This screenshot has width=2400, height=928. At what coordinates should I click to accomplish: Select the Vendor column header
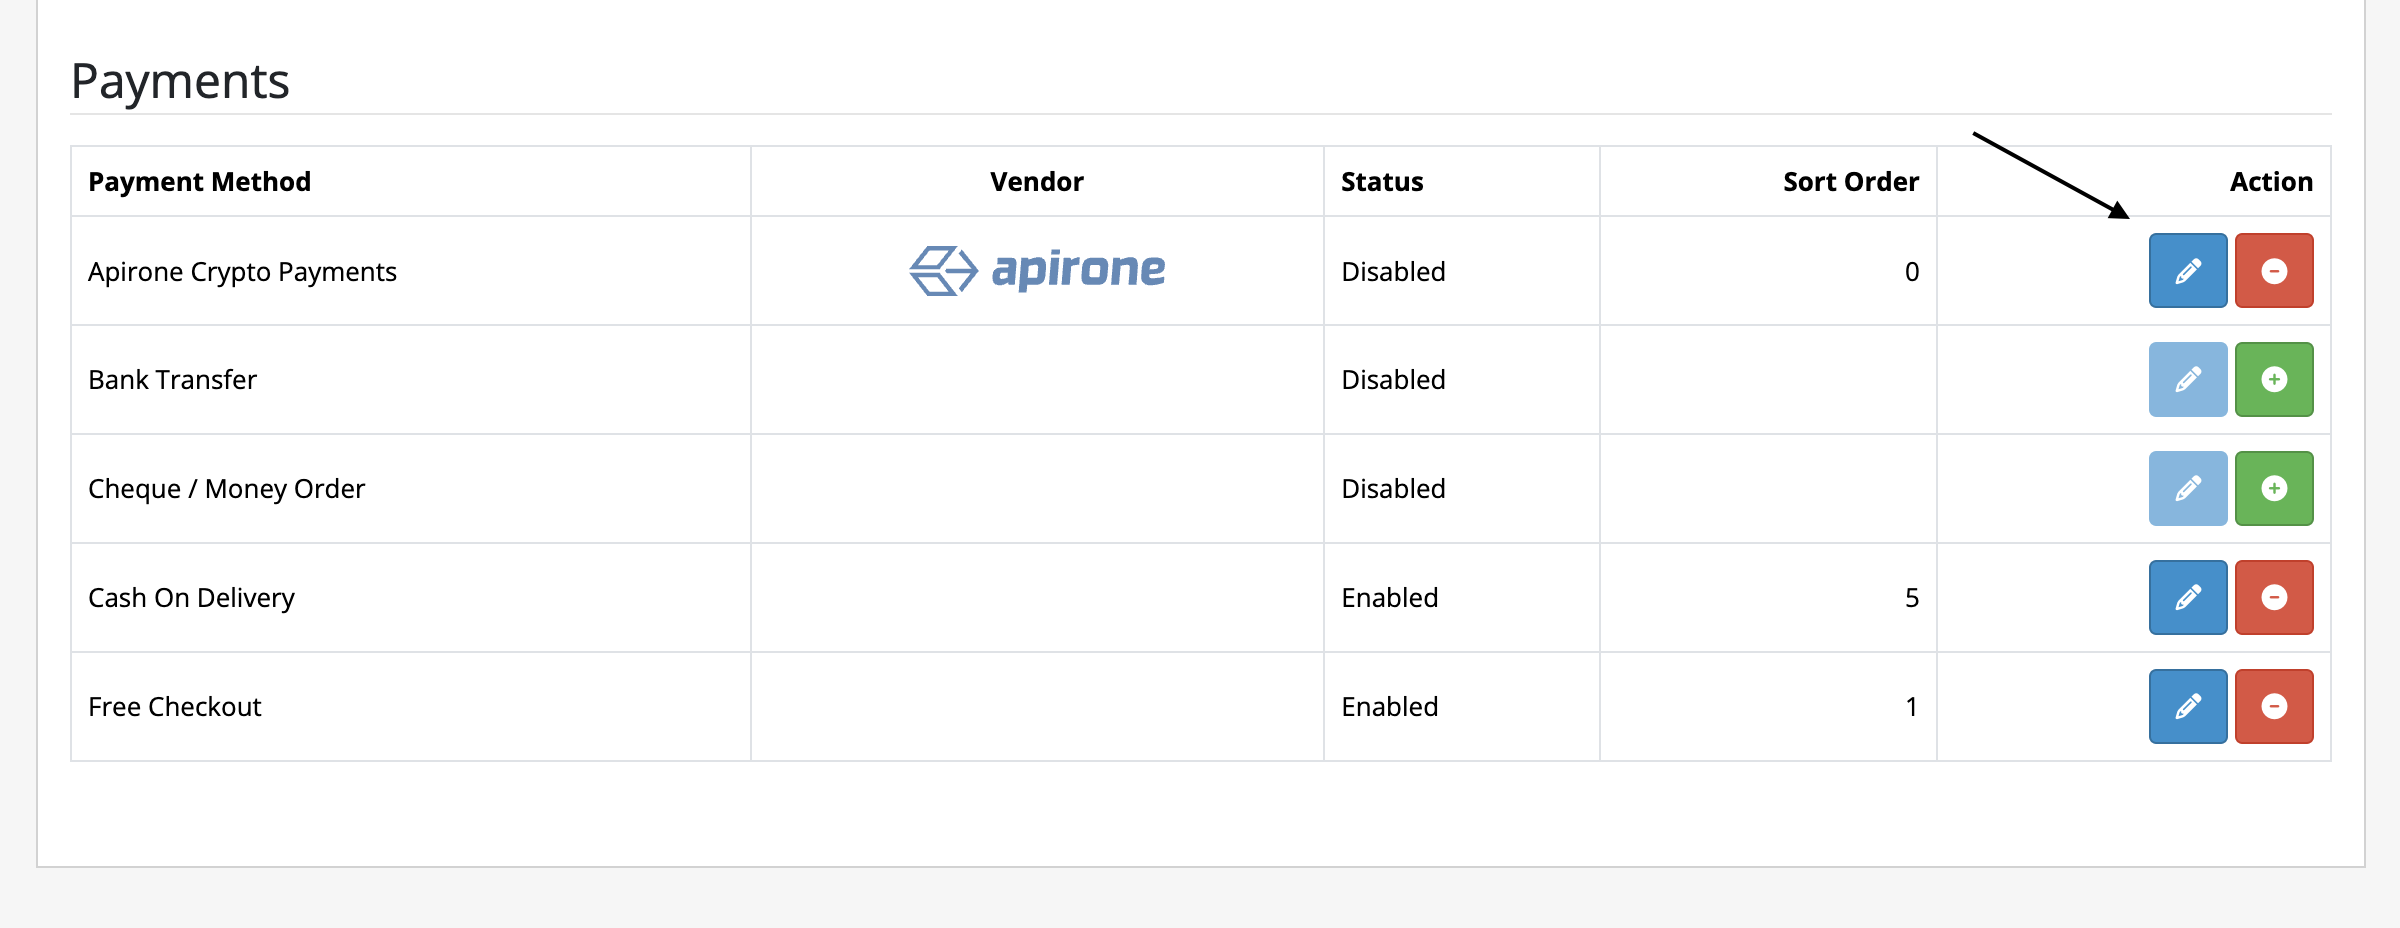[x=1037, y=182]
